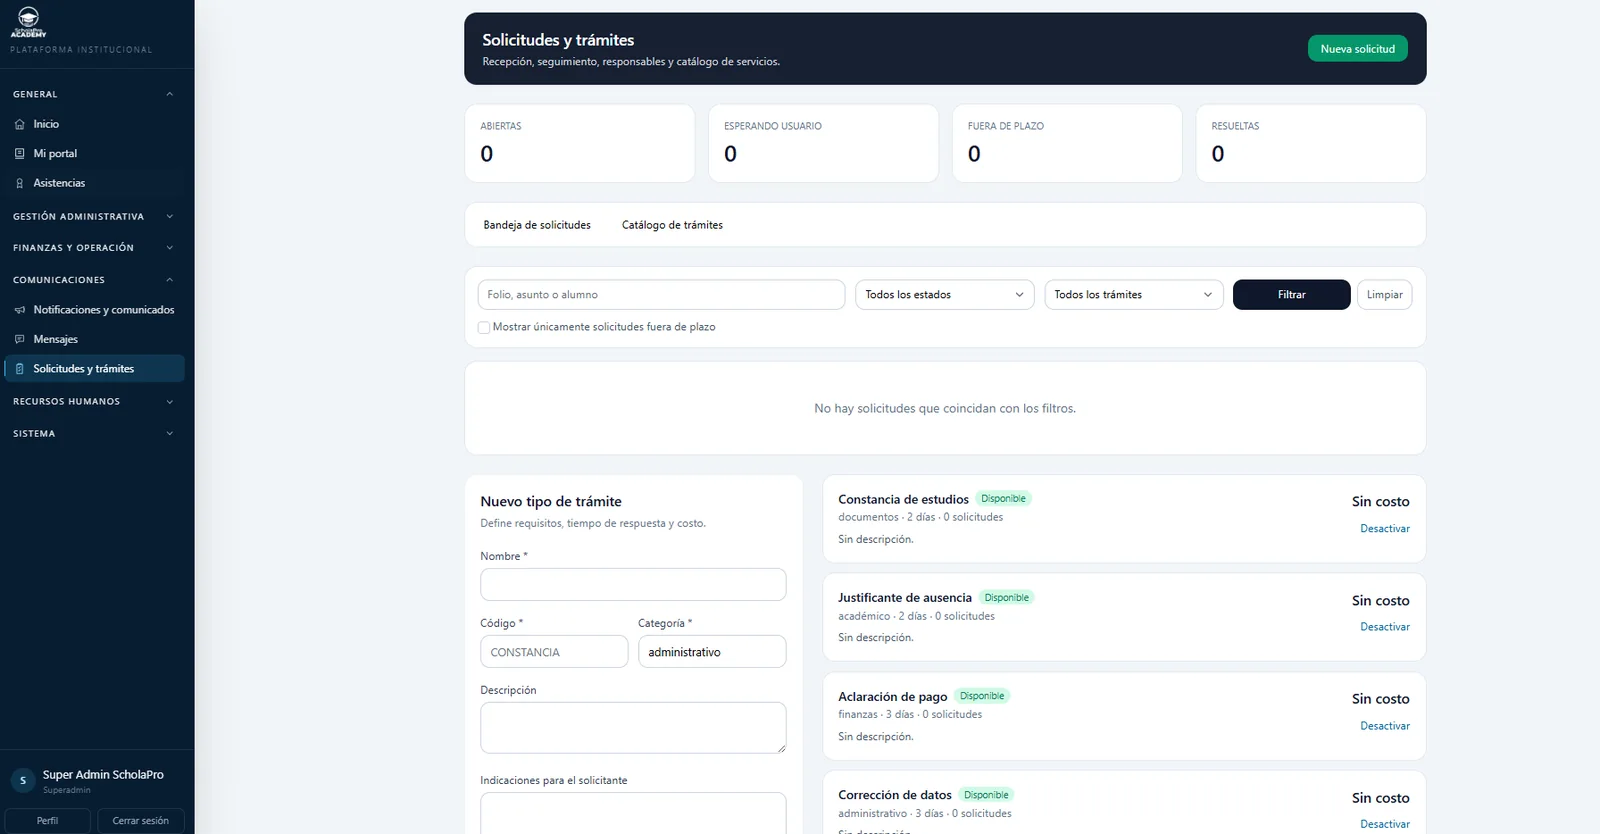Expand the FINANZAS Y OPERACIÓN section
Image resolution: width=1600 pixels, height=834 pixels.
click(93, 248)
